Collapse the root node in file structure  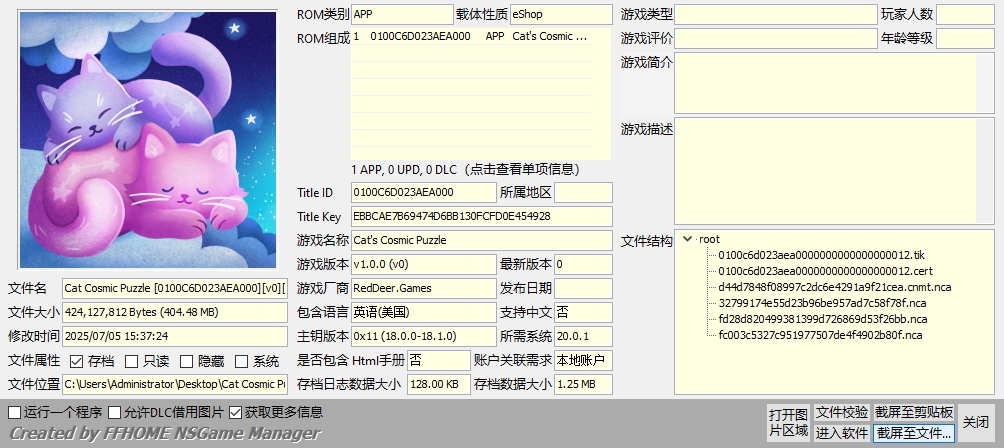[687, 239]
